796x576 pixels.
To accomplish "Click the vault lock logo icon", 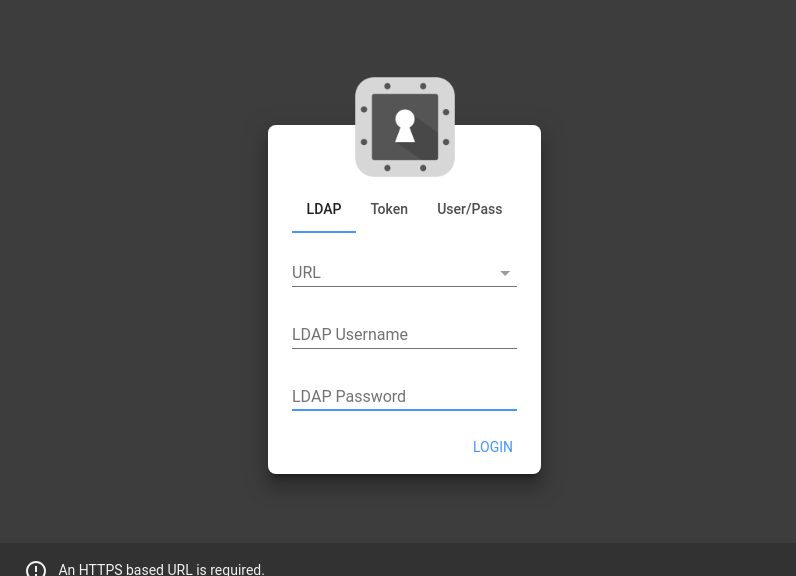I will pyautogui.click(x=405, y=127).
